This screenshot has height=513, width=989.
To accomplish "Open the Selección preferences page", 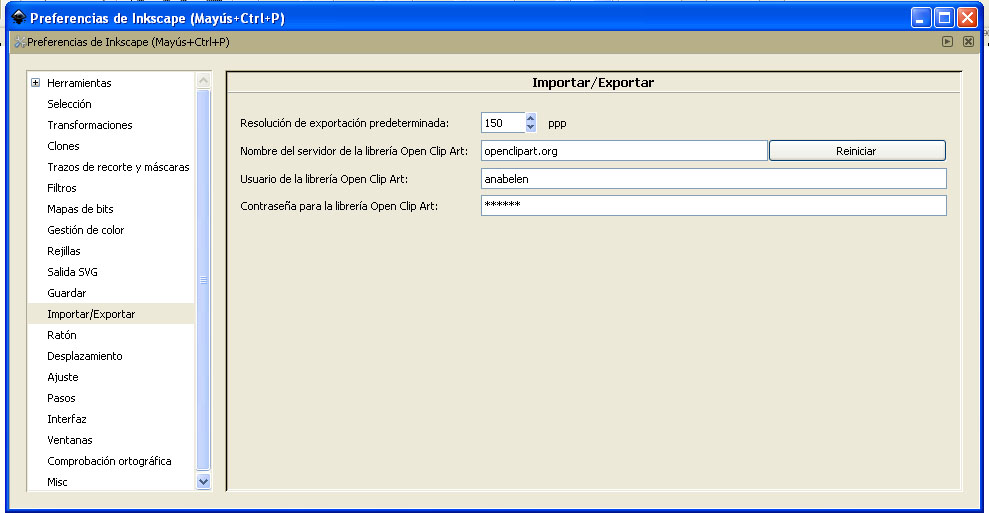I will pyautogui.click(x=69, y=104).
